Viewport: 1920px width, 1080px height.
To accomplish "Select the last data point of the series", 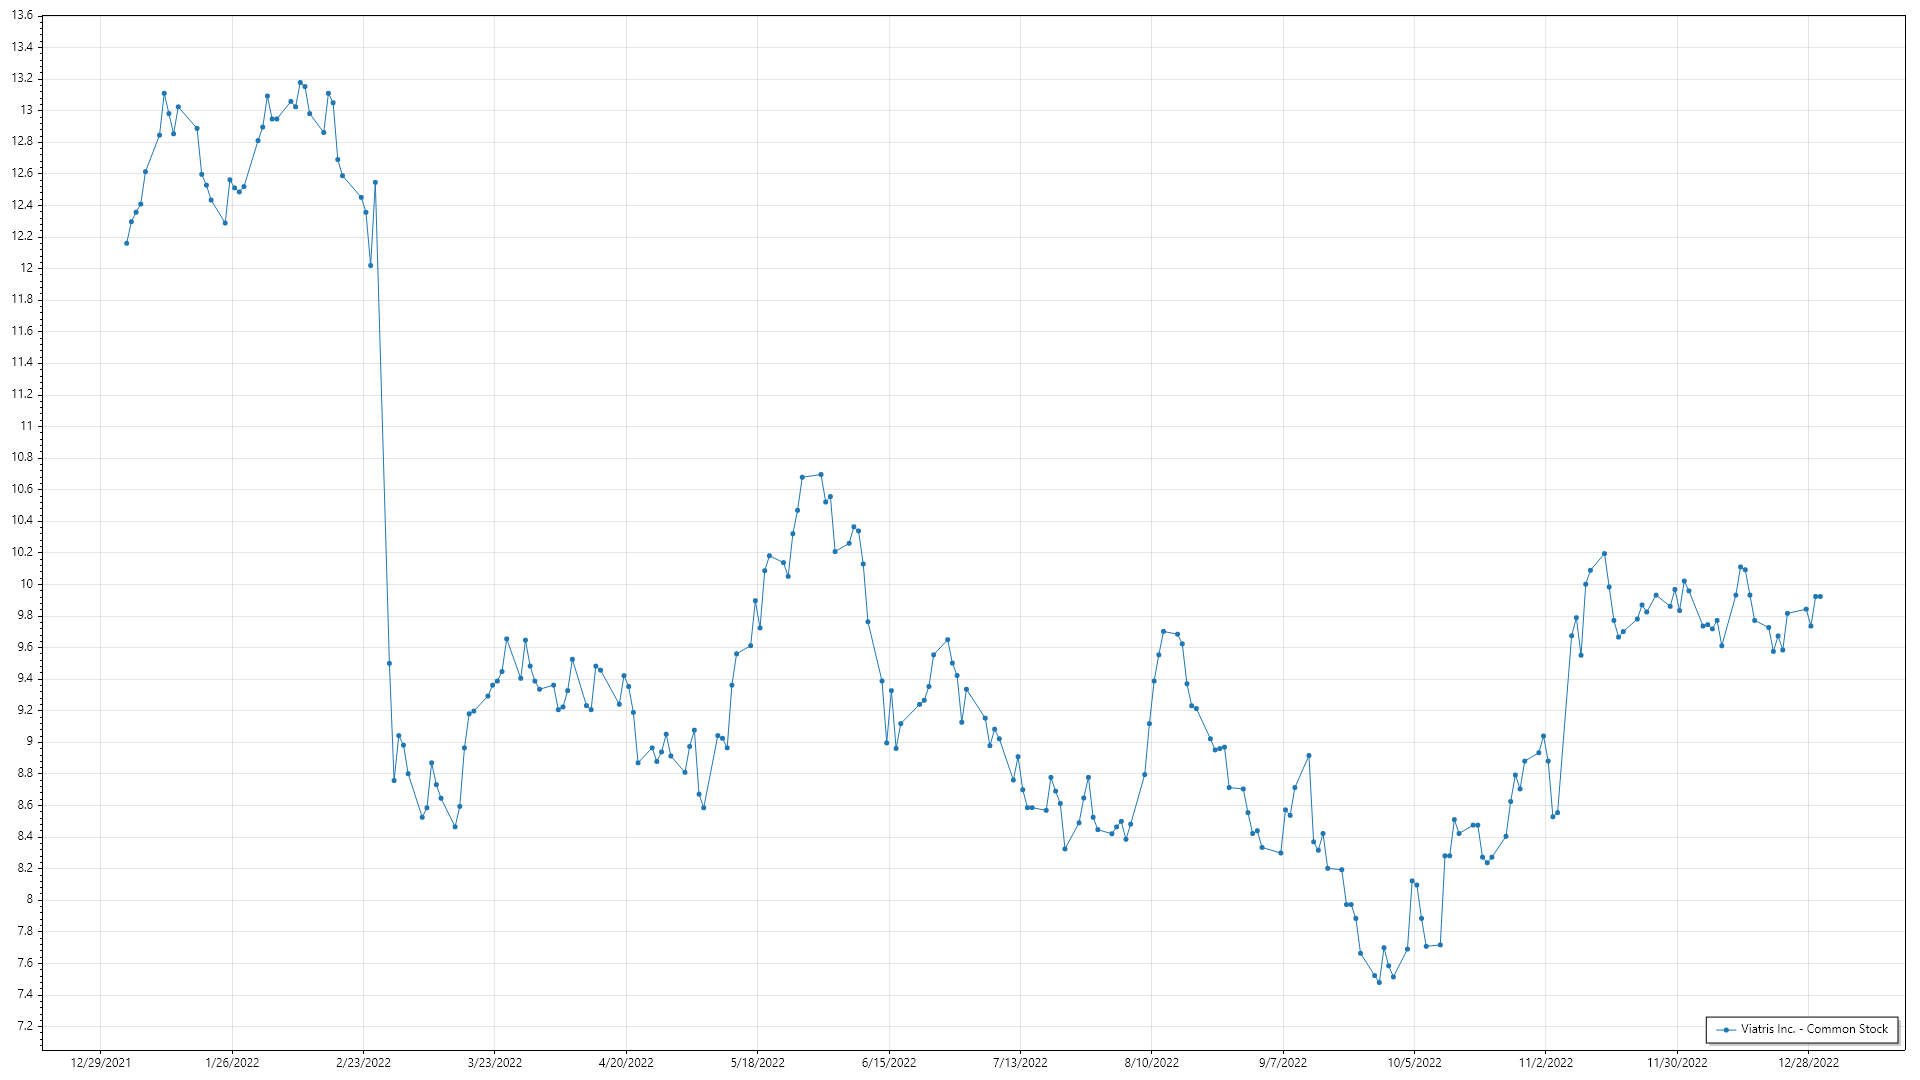I will 1820,596.
